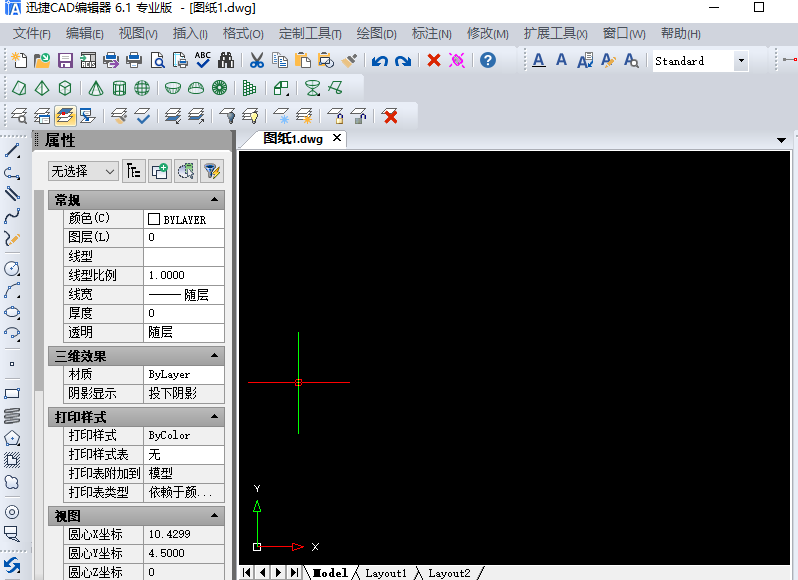This screenshot has width=798, height=580.
Task: Close the 图纸1.dwg document tab
Action: (337, 139)
